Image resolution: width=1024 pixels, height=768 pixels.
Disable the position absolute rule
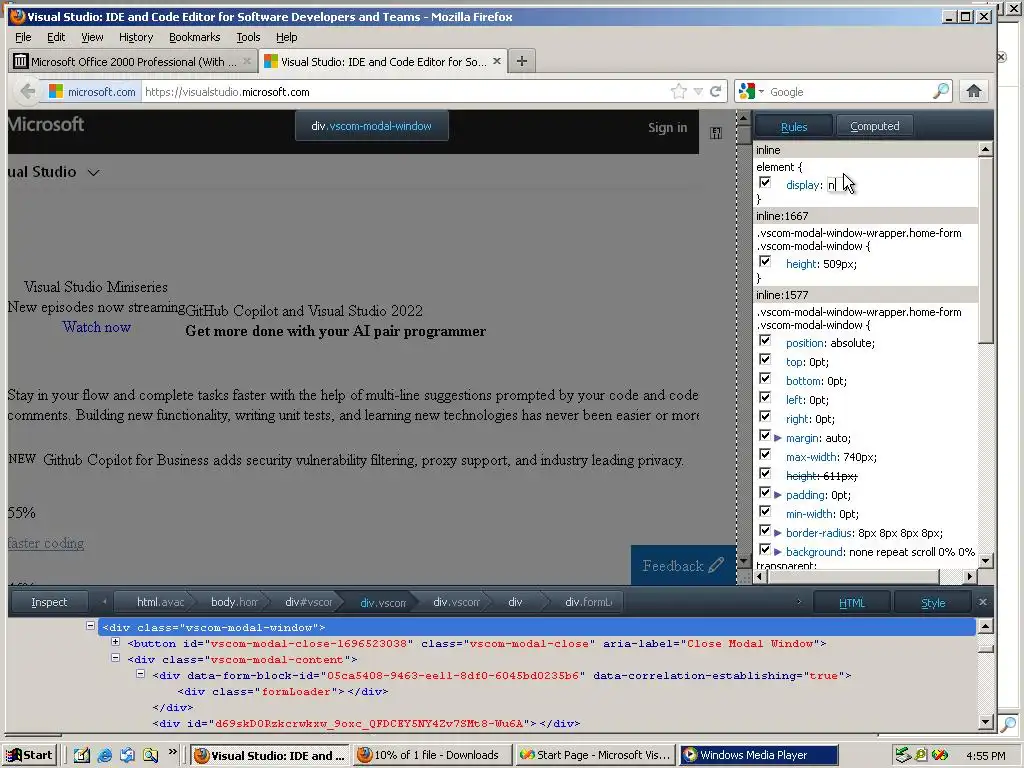click(765, 341)
